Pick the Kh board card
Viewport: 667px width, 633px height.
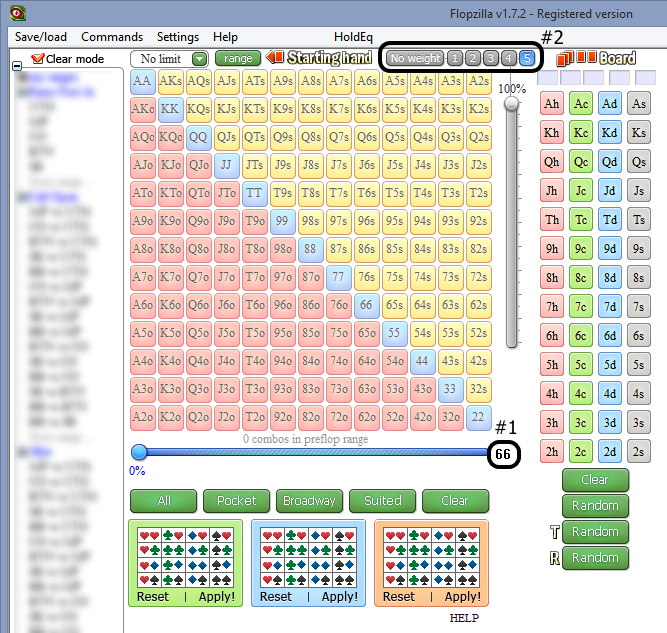pos(552,132)
